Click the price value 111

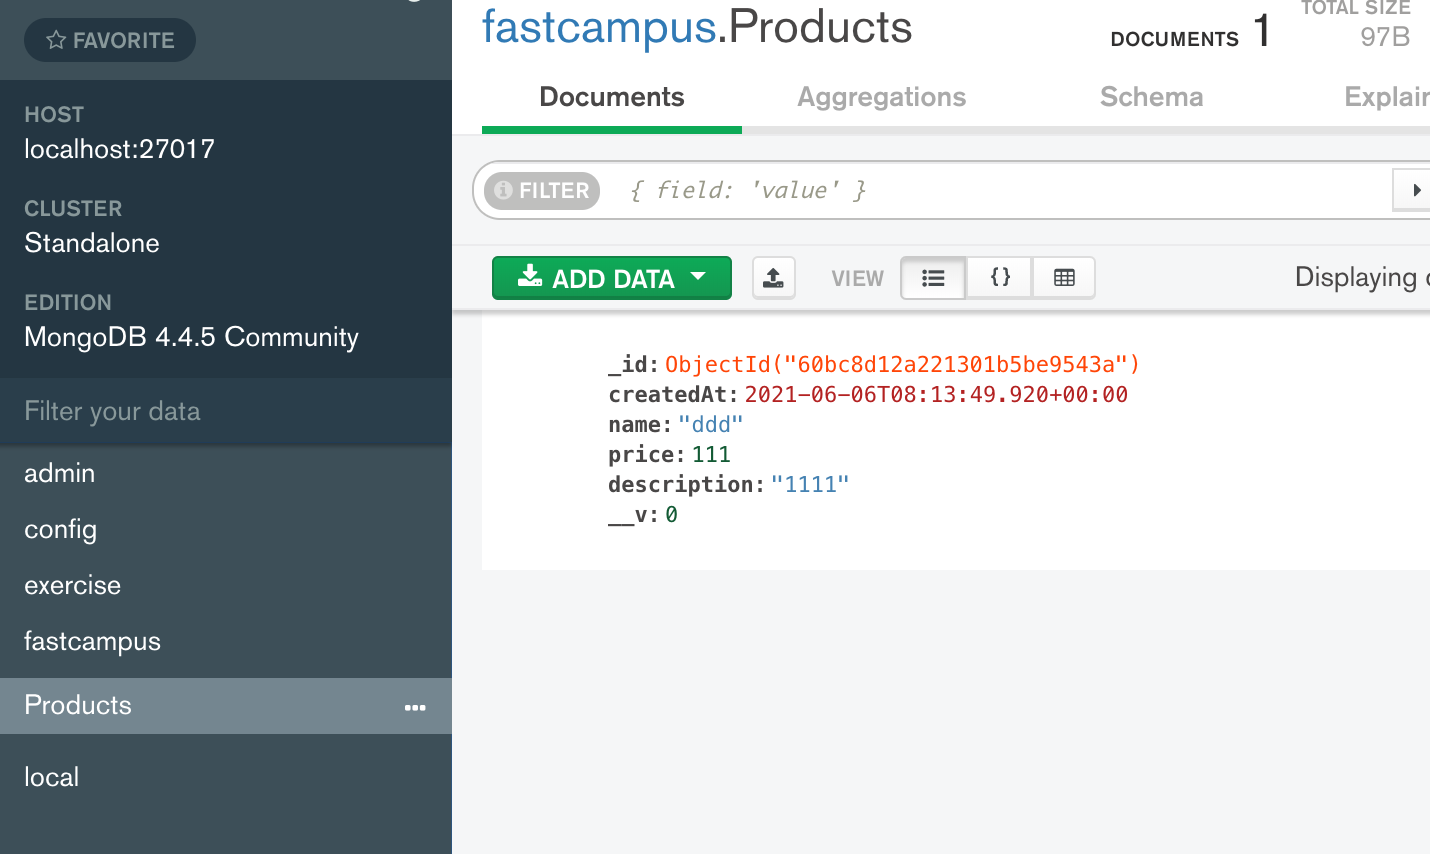711,454
